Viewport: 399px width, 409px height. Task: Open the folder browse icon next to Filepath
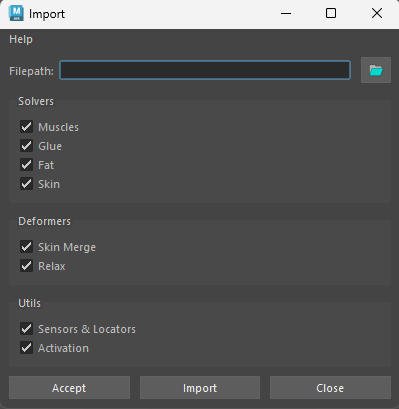click(376, 70)
